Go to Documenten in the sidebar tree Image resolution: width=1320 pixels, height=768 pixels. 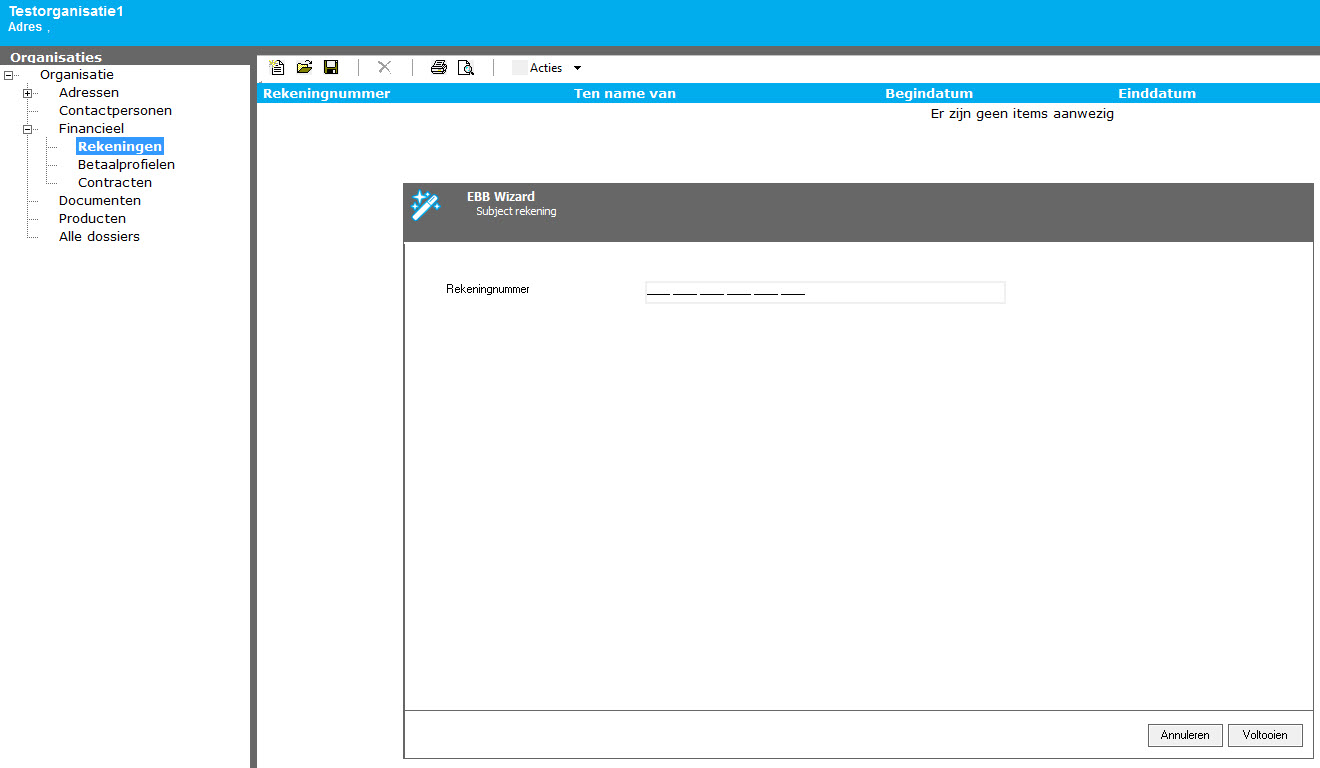100,201
